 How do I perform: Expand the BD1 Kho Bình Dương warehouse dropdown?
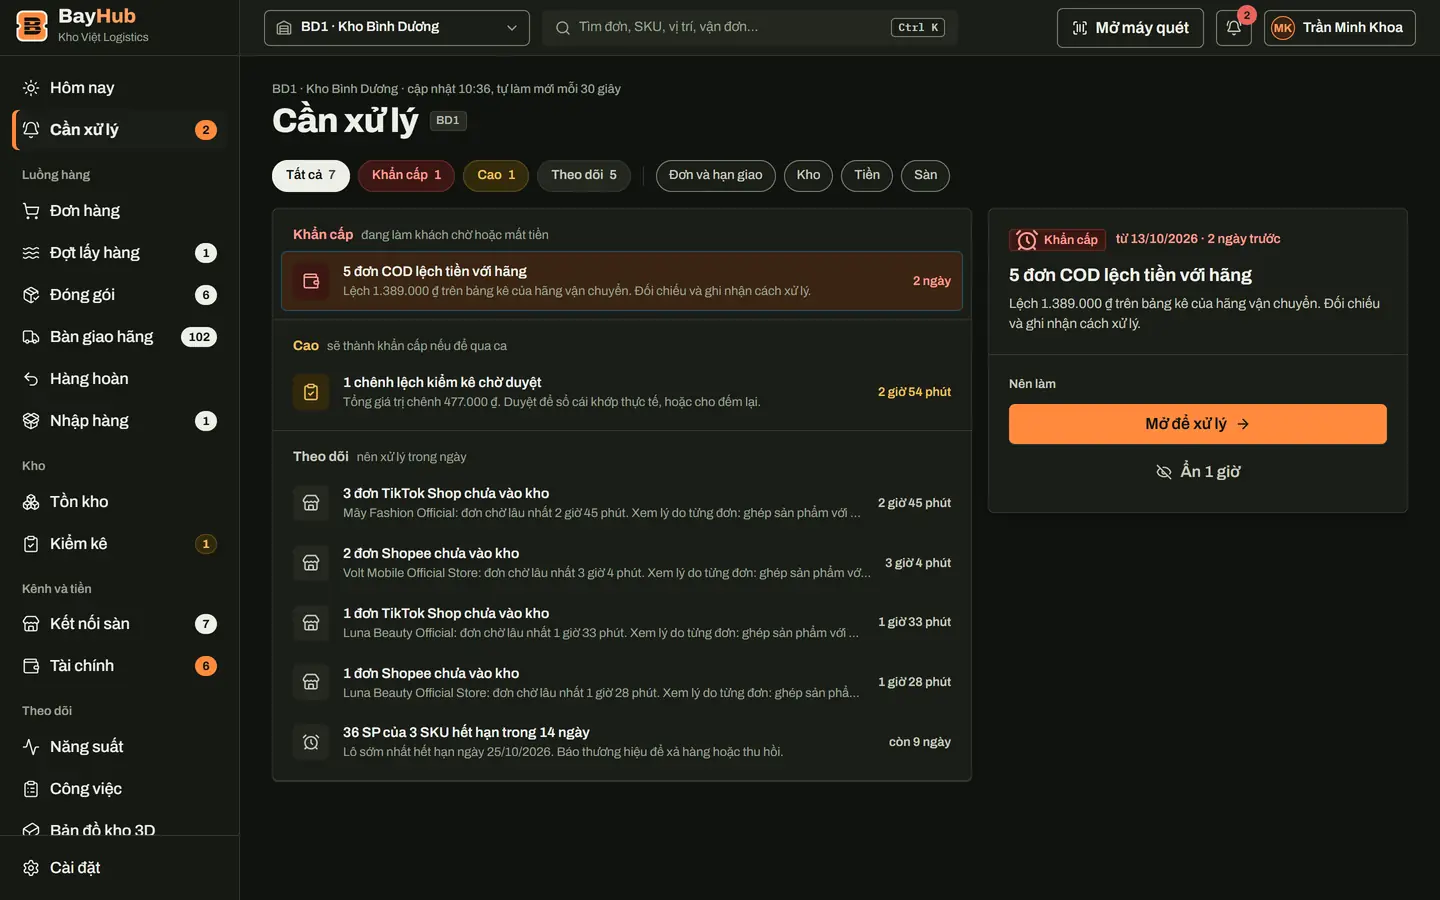pyautogui.click(x=397, y=28)
